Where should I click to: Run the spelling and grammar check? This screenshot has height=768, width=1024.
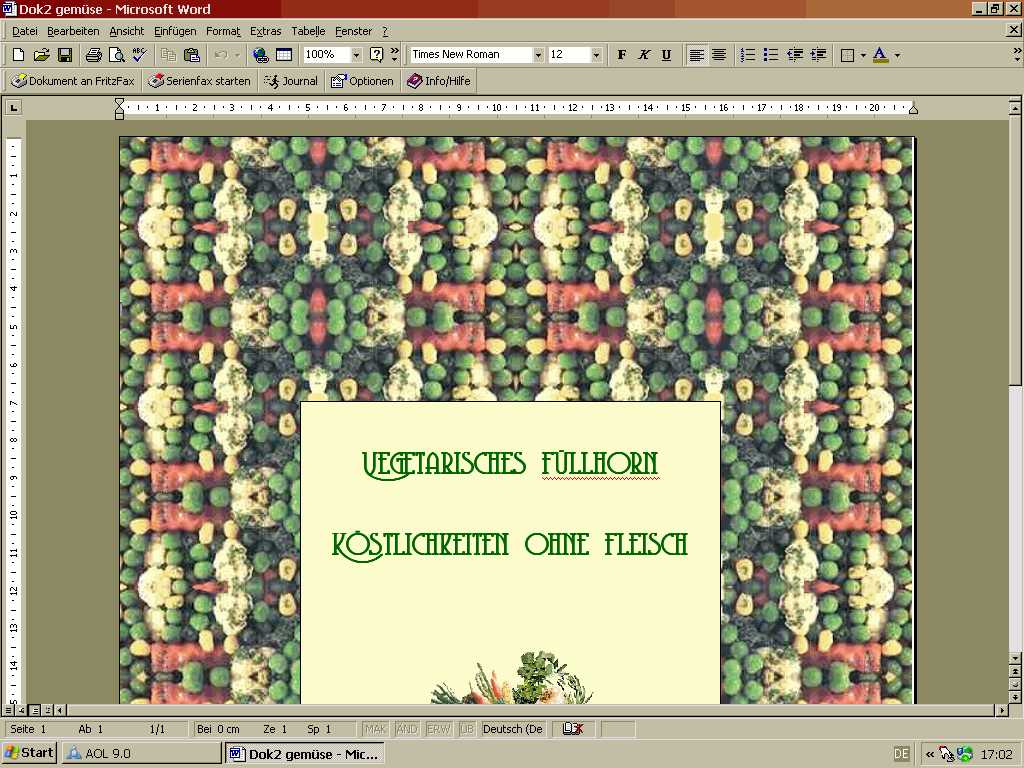coord(139,55)
